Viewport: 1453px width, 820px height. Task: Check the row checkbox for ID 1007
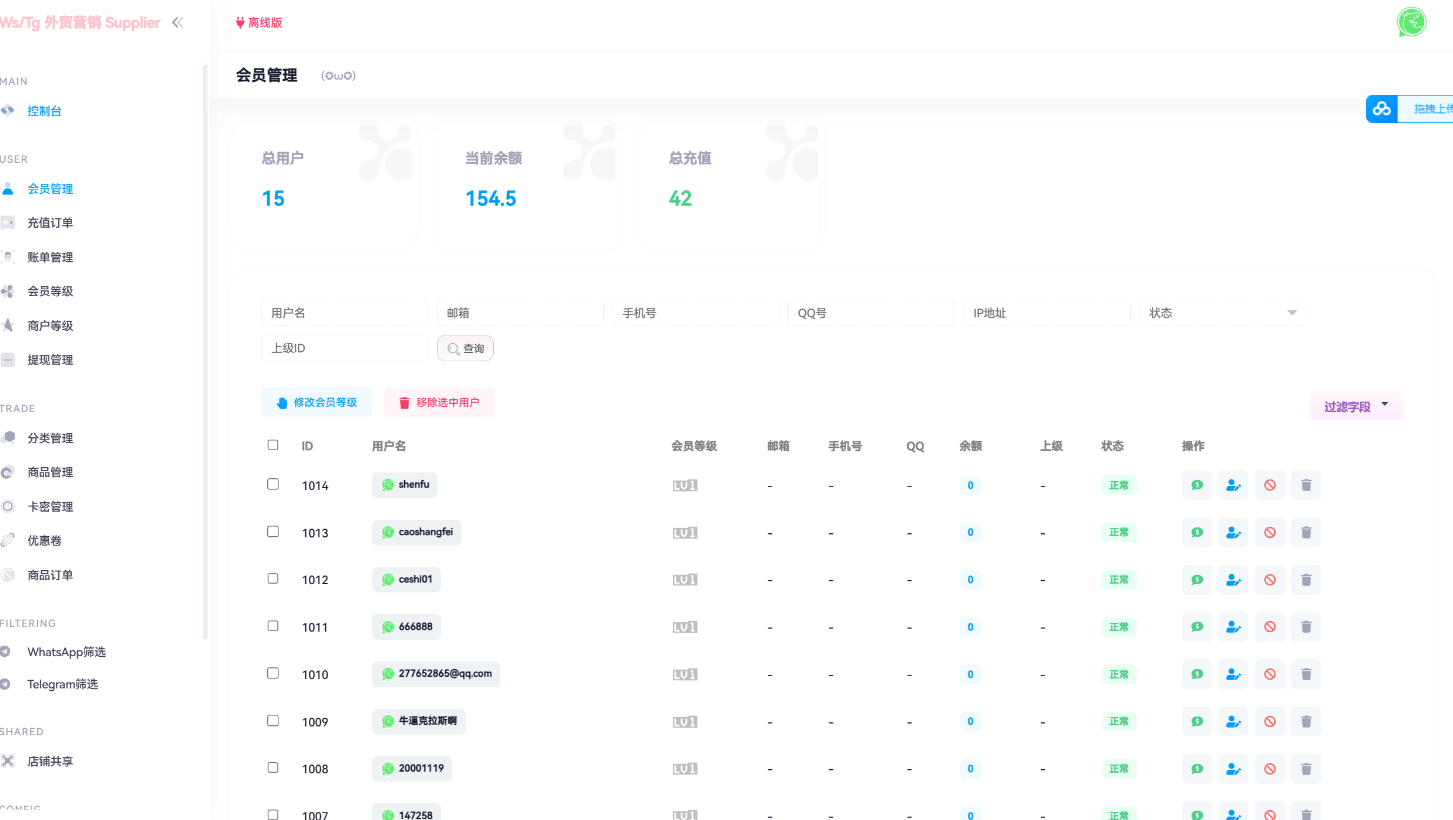(x=273, y=814)
